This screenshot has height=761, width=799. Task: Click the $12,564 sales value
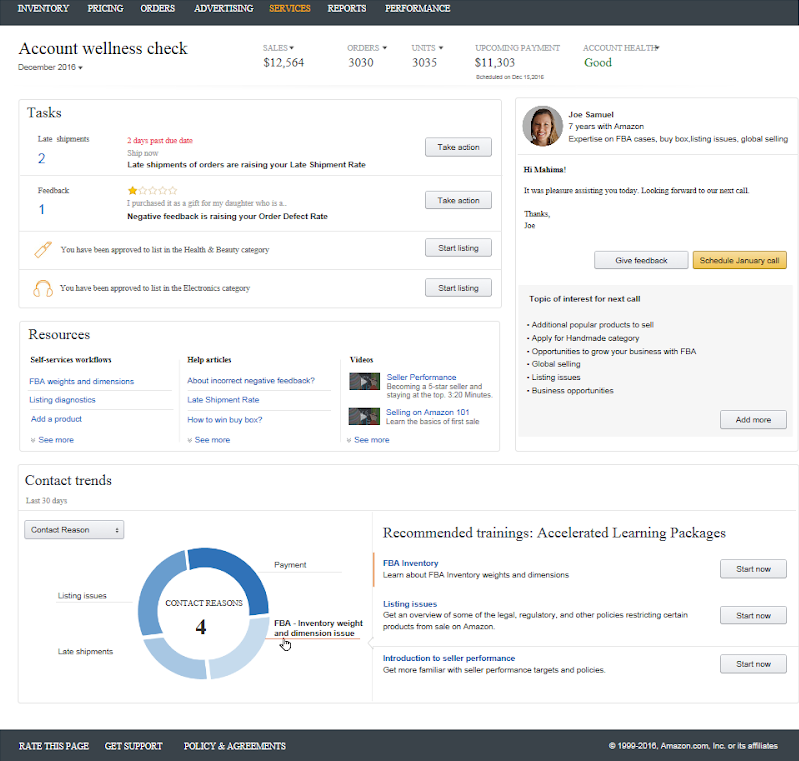(283, 63)
